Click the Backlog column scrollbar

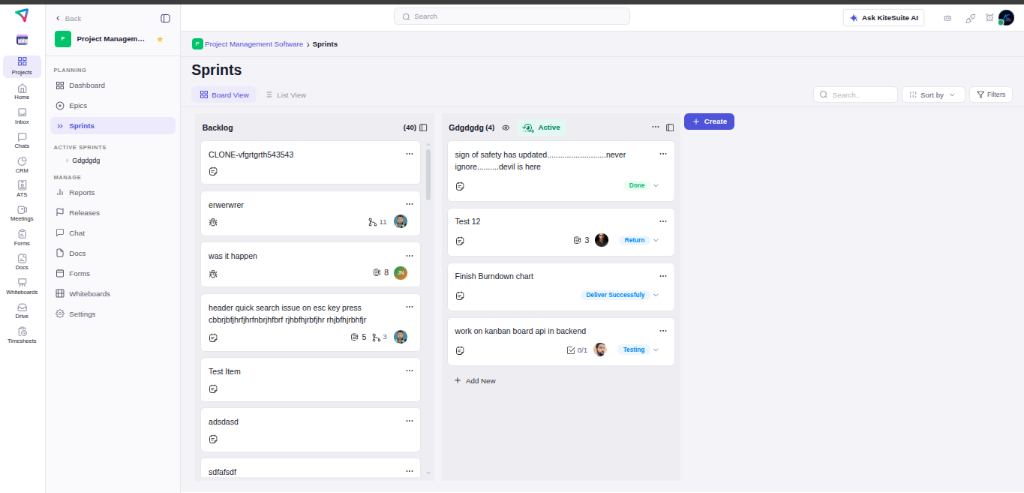(428, 174)
